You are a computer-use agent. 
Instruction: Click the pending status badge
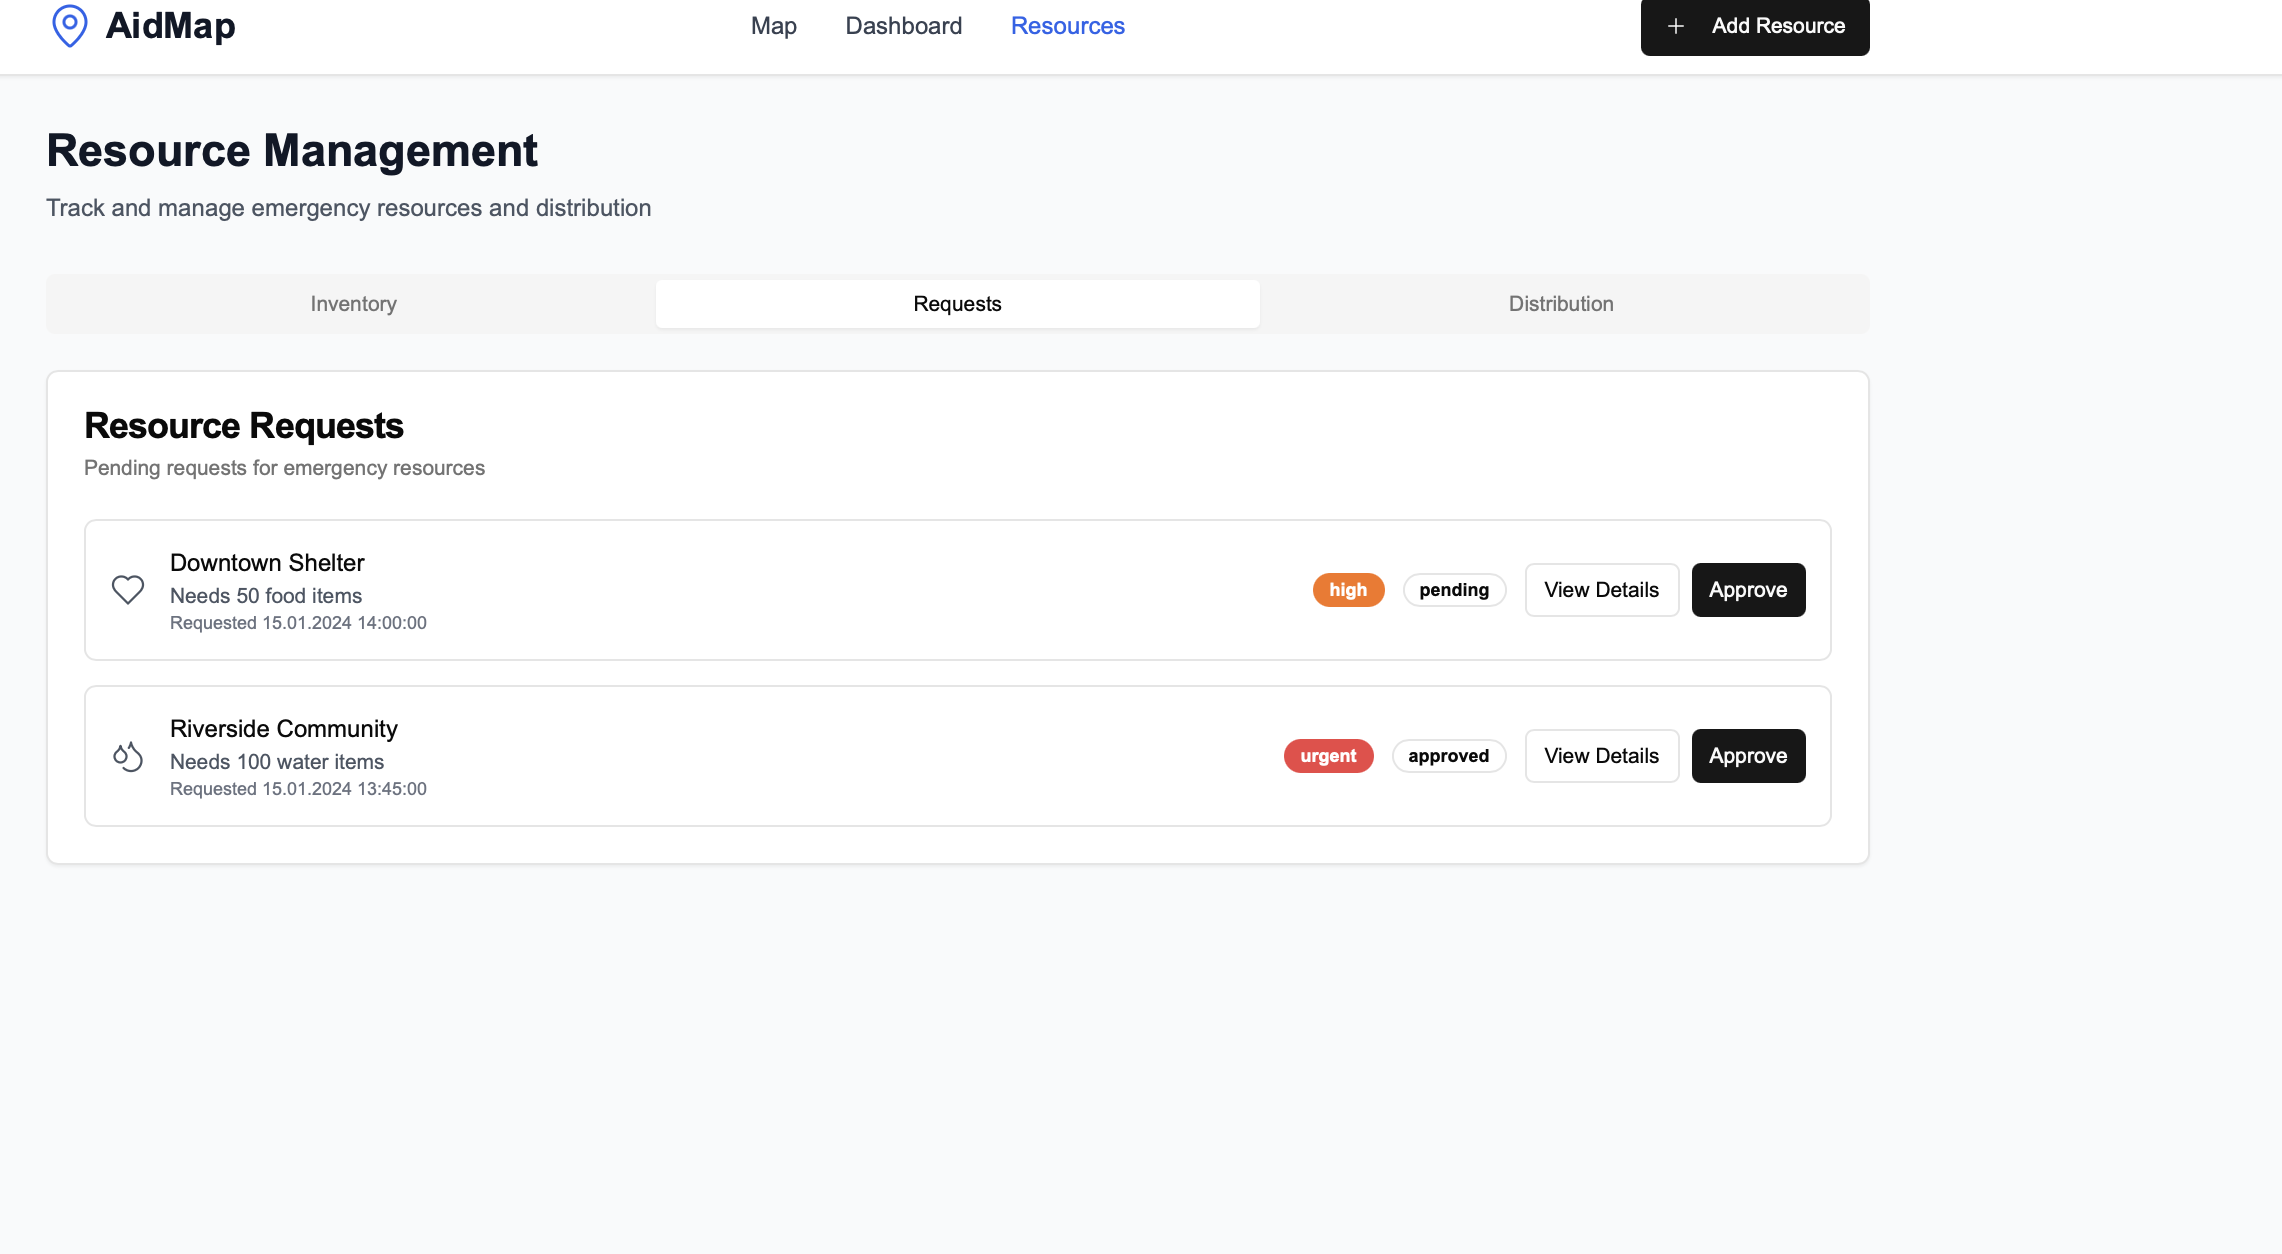click(1453, 590)
